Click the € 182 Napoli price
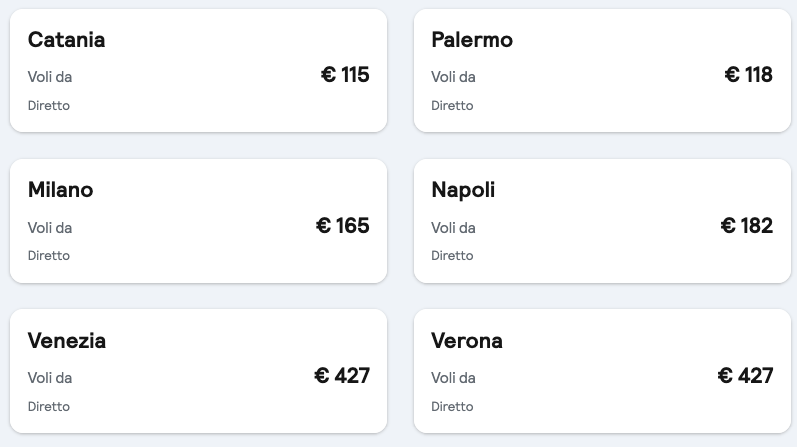The height and width of the screenshot is (447, 797). (x=747, y=225)
